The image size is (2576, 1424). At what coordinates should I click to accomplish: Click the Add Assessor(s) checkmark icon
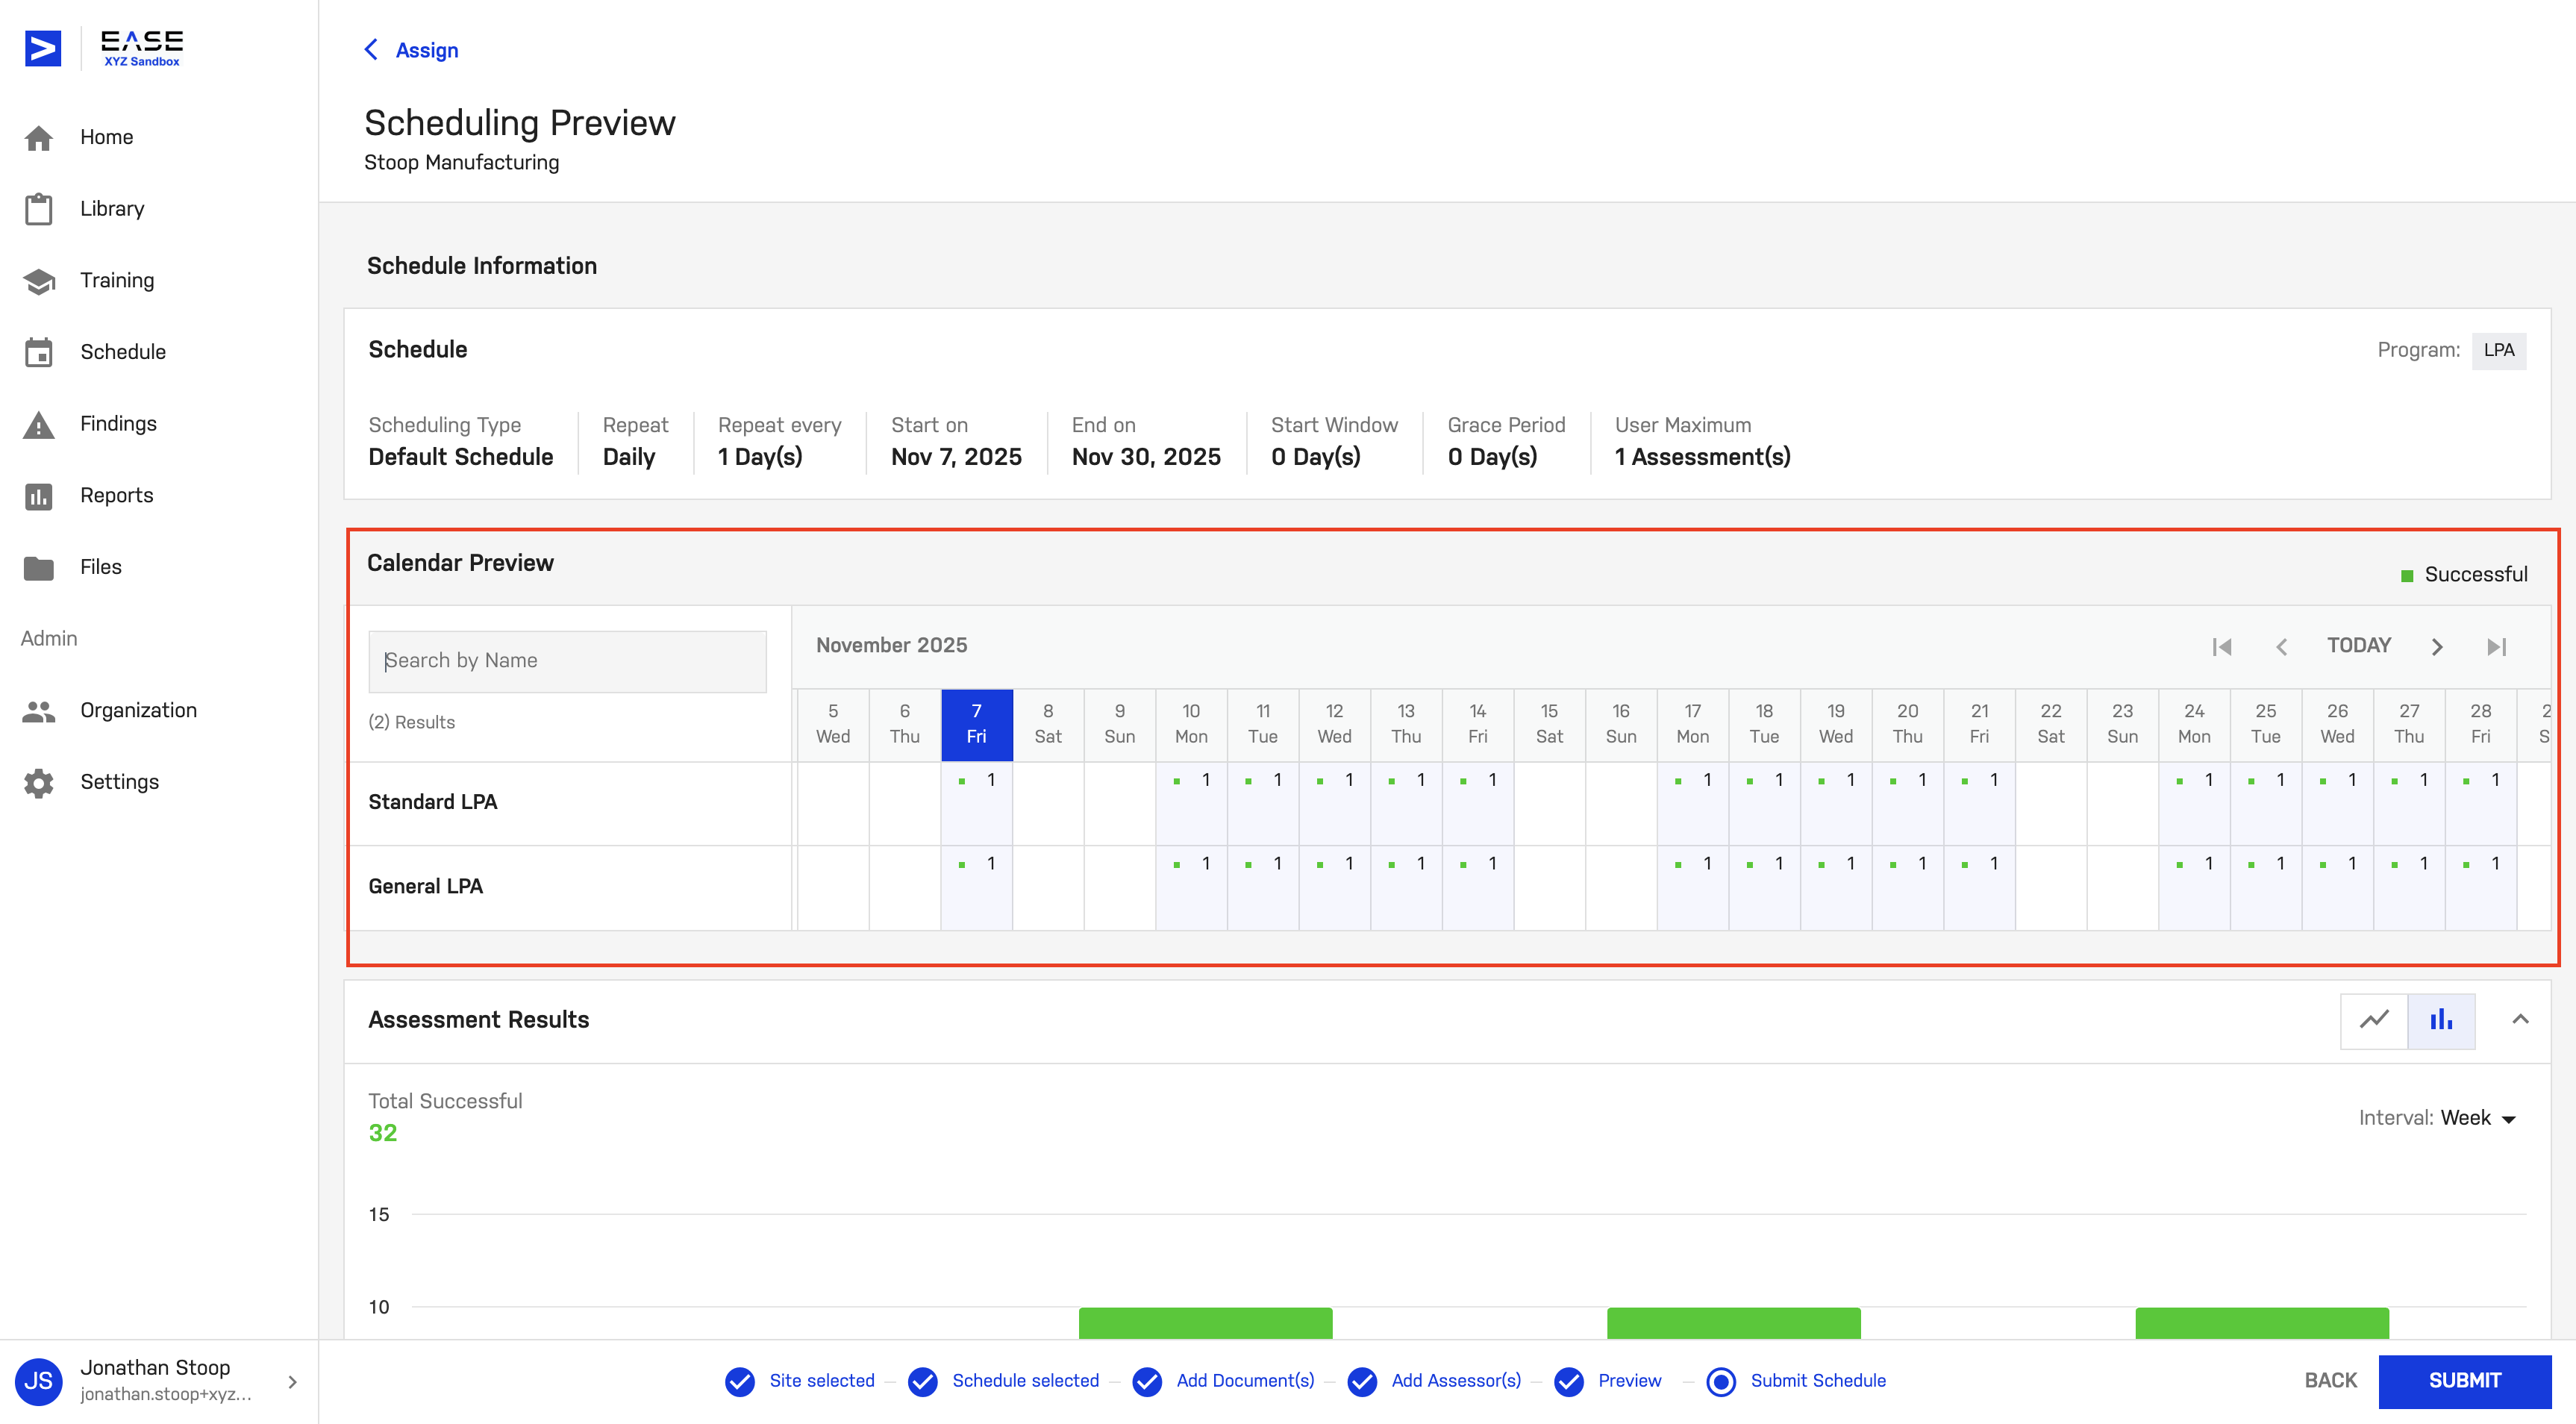click(1362, 1381)
